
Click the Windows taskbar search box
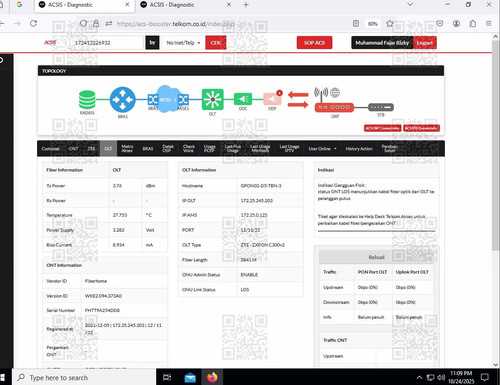(x=84, y=377)
